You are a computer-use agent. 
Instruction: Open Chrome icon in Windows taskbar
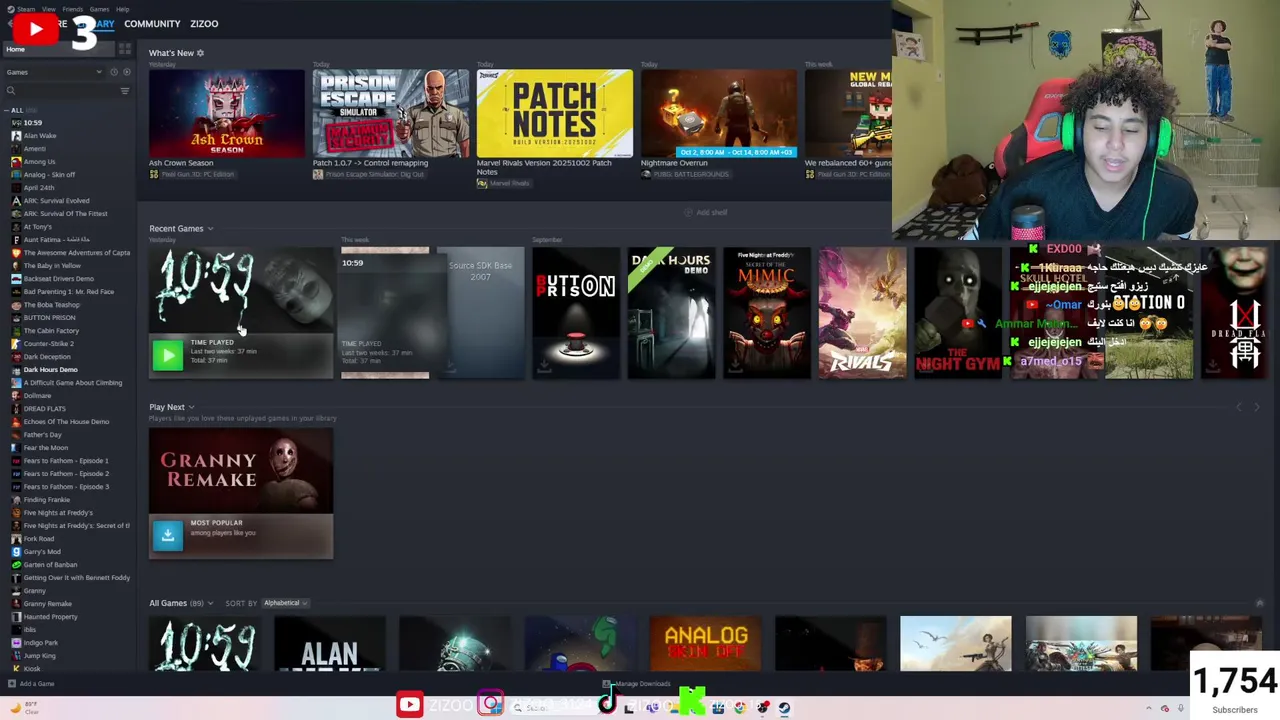point(740,708)
